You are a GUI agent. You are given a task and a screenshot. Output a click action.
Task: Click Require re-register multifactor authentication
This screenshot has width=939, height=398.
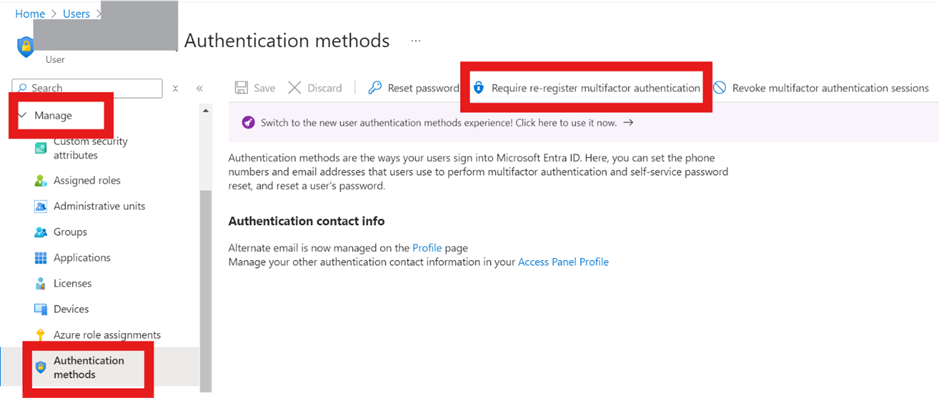point(587,88)
